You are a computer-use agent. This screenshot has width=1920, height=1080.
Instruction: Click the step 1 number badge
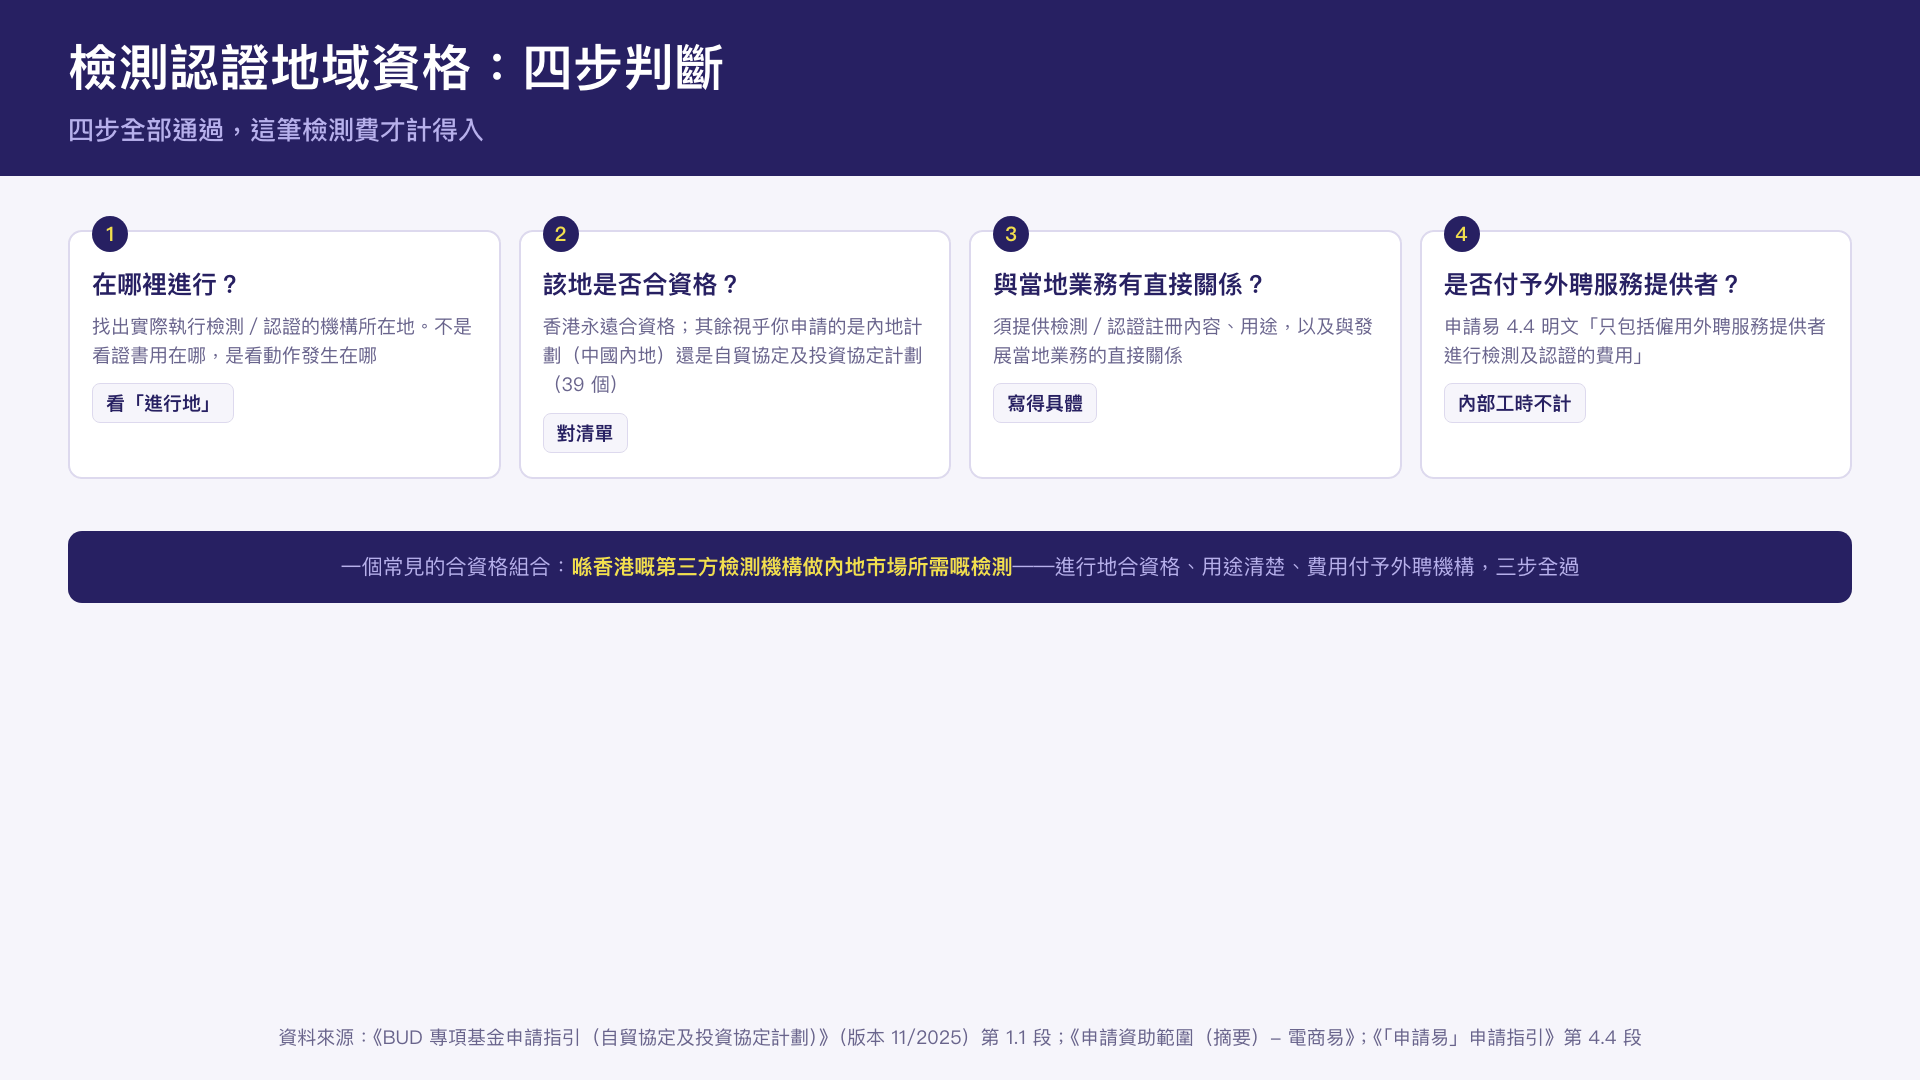click(110, 234)
